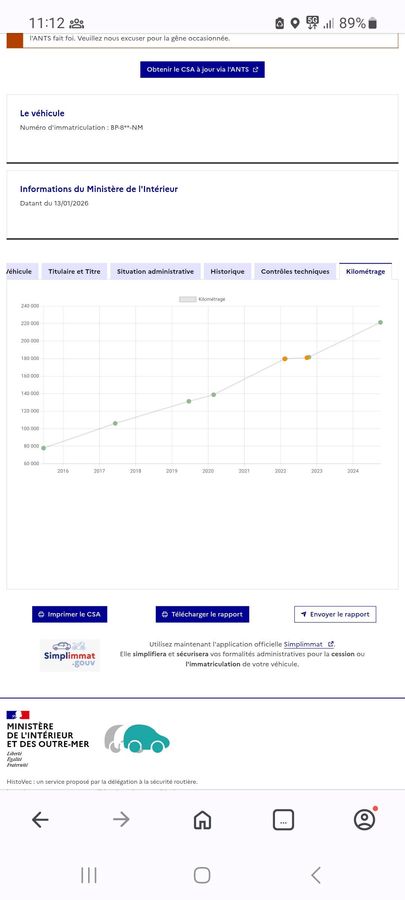Image resolution: width=405 pixels, height=900 pixels.
Task: Click the Imprimer le CSA button
Action: click(69, 614)
